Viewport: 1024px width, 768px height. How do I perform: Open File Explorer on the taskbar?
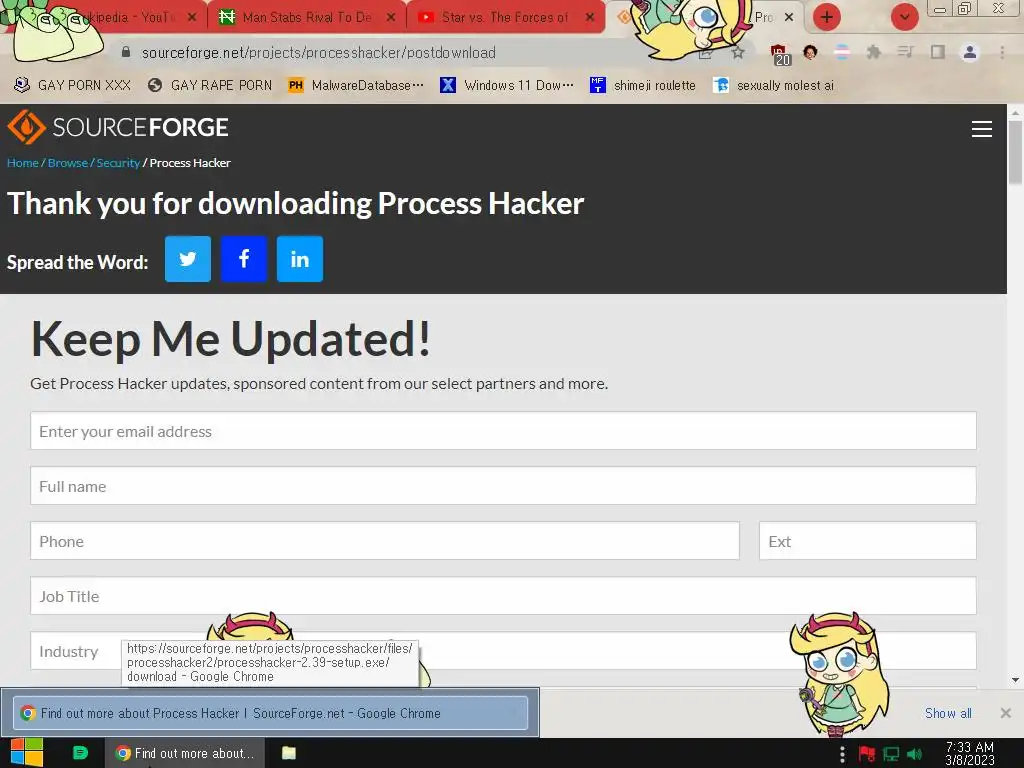tap(289, 753)
